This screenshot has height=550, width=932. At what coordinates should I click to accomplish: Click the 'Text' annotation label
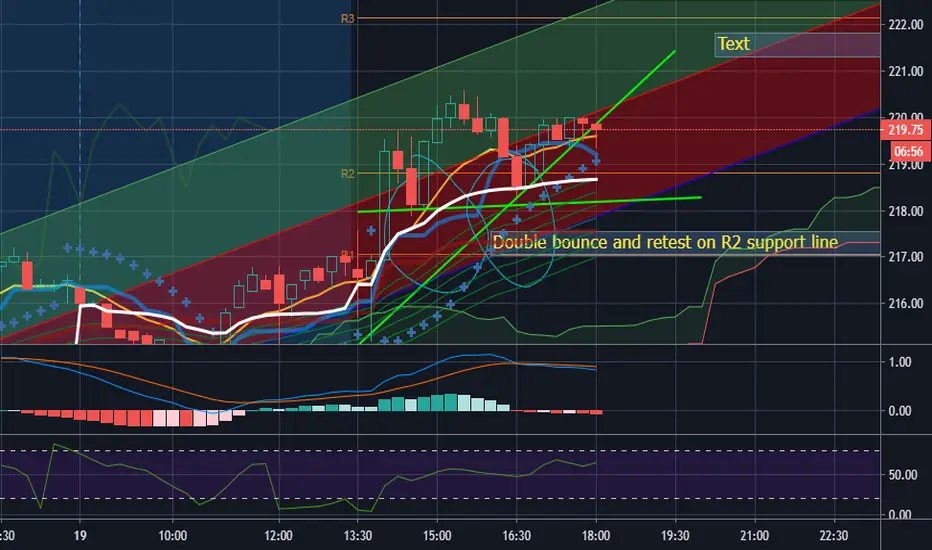733,44
